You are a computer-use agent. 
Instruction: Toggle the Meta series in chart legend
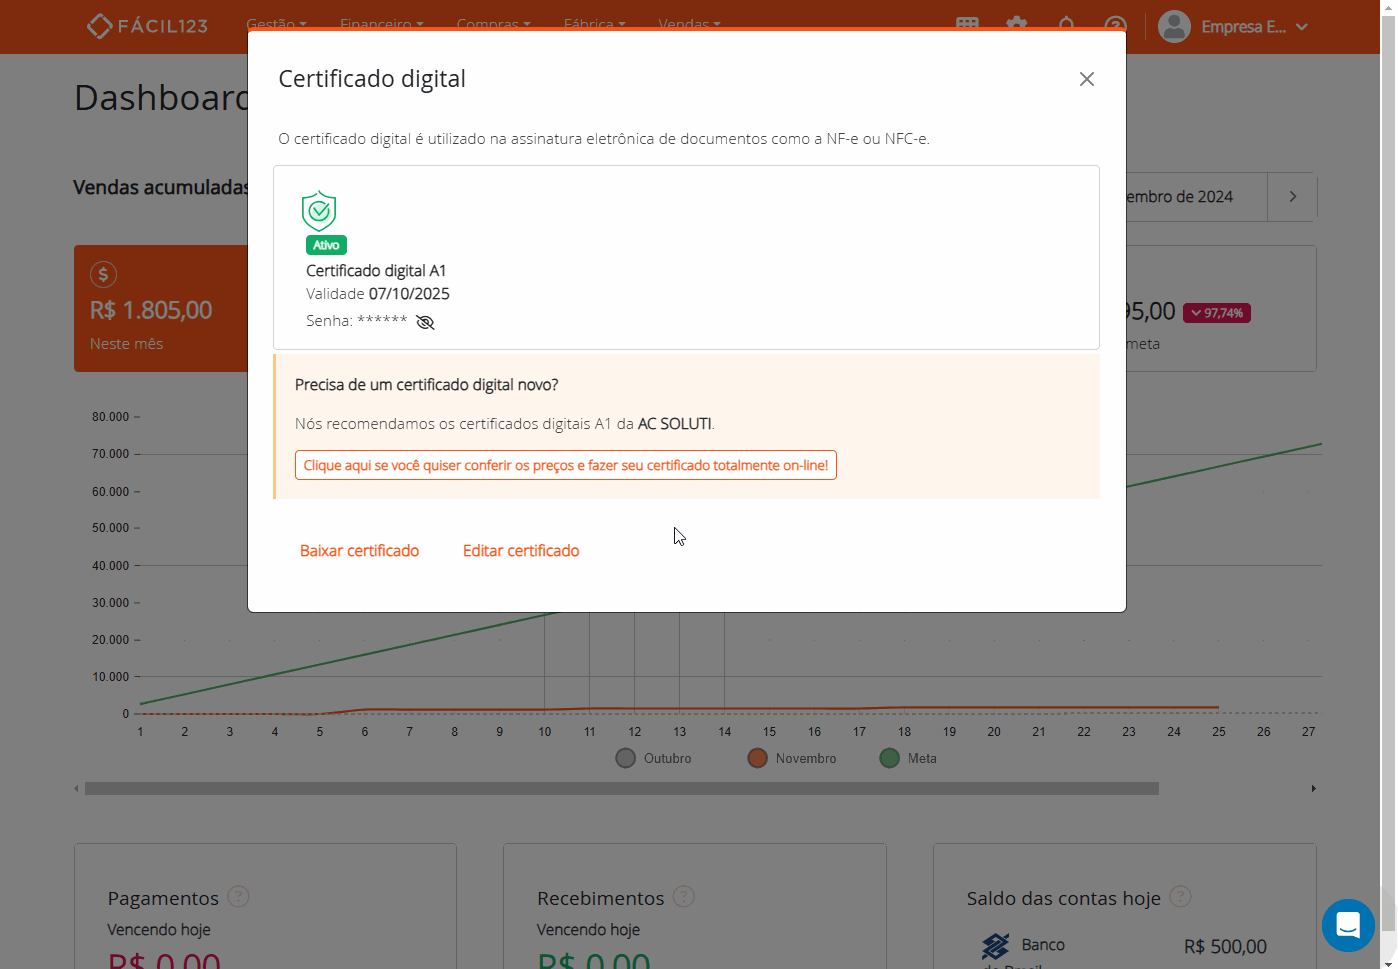(x=908, y=758)
